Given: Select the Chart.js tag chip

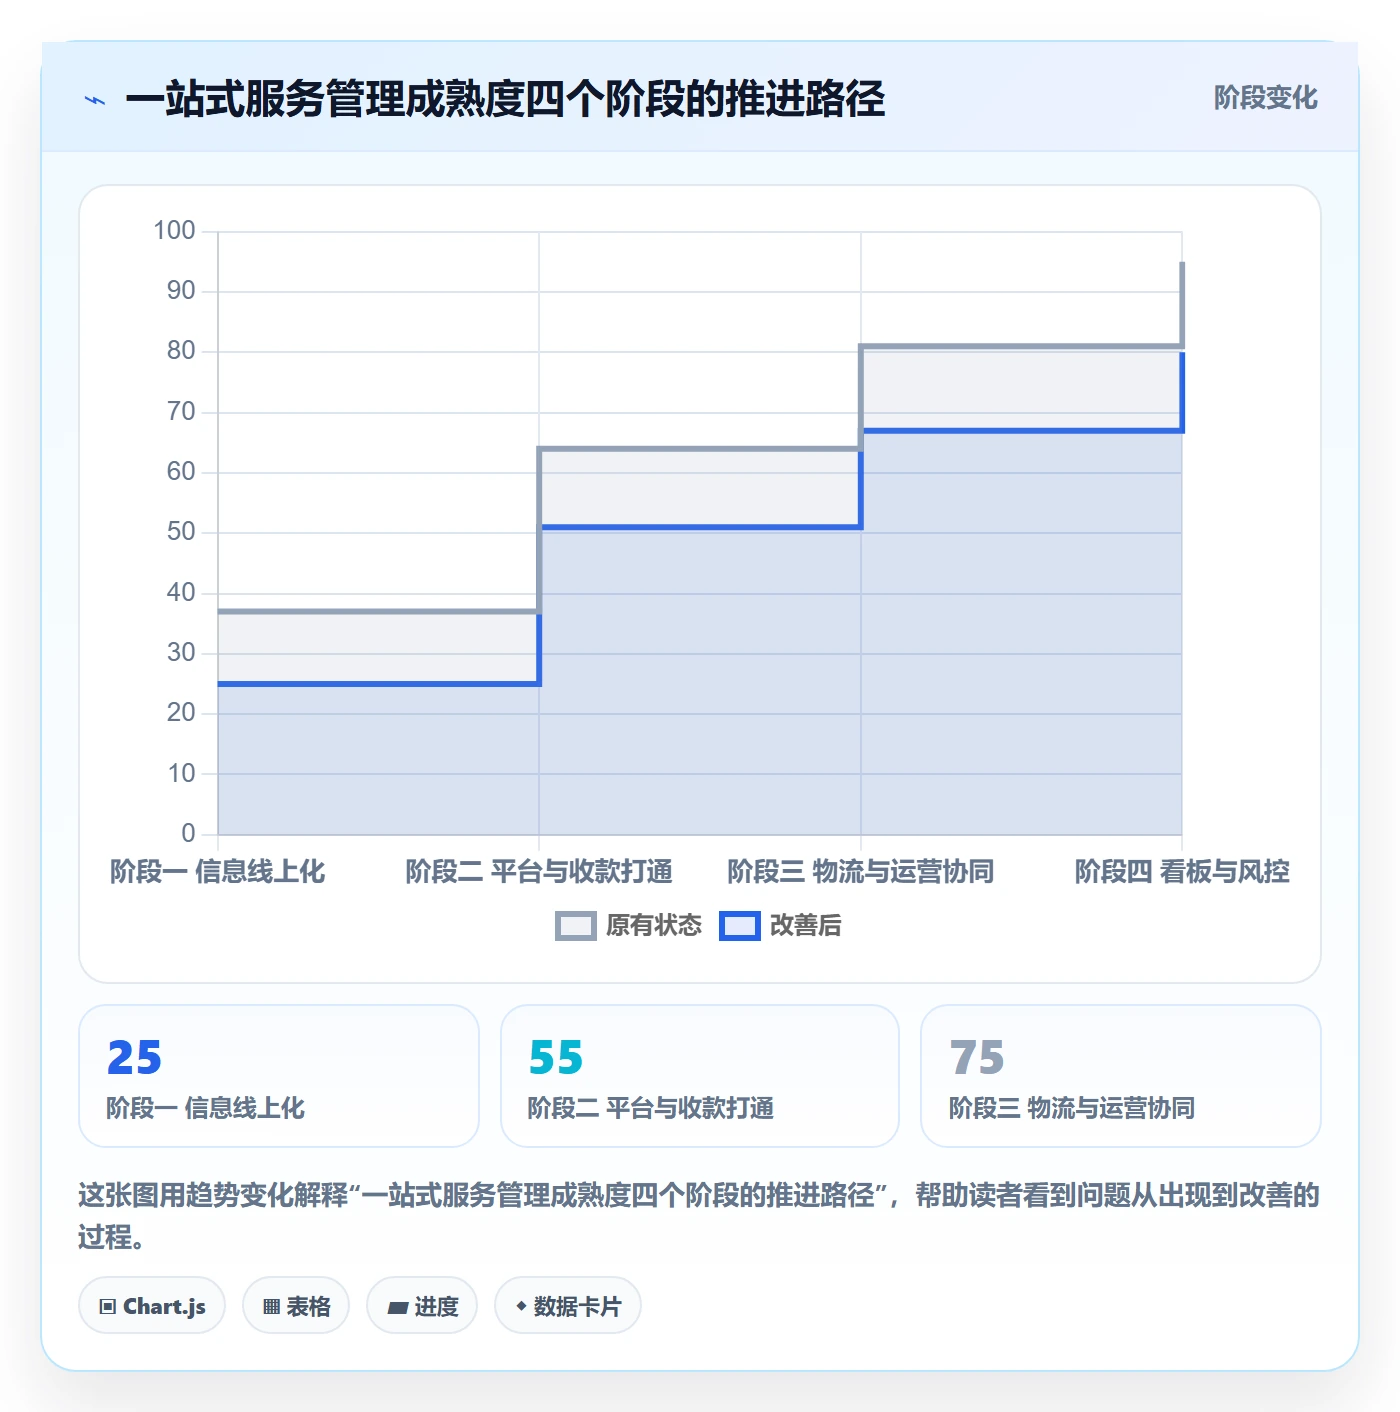Looking at the screenshot, I should (x=152, y=1305).
